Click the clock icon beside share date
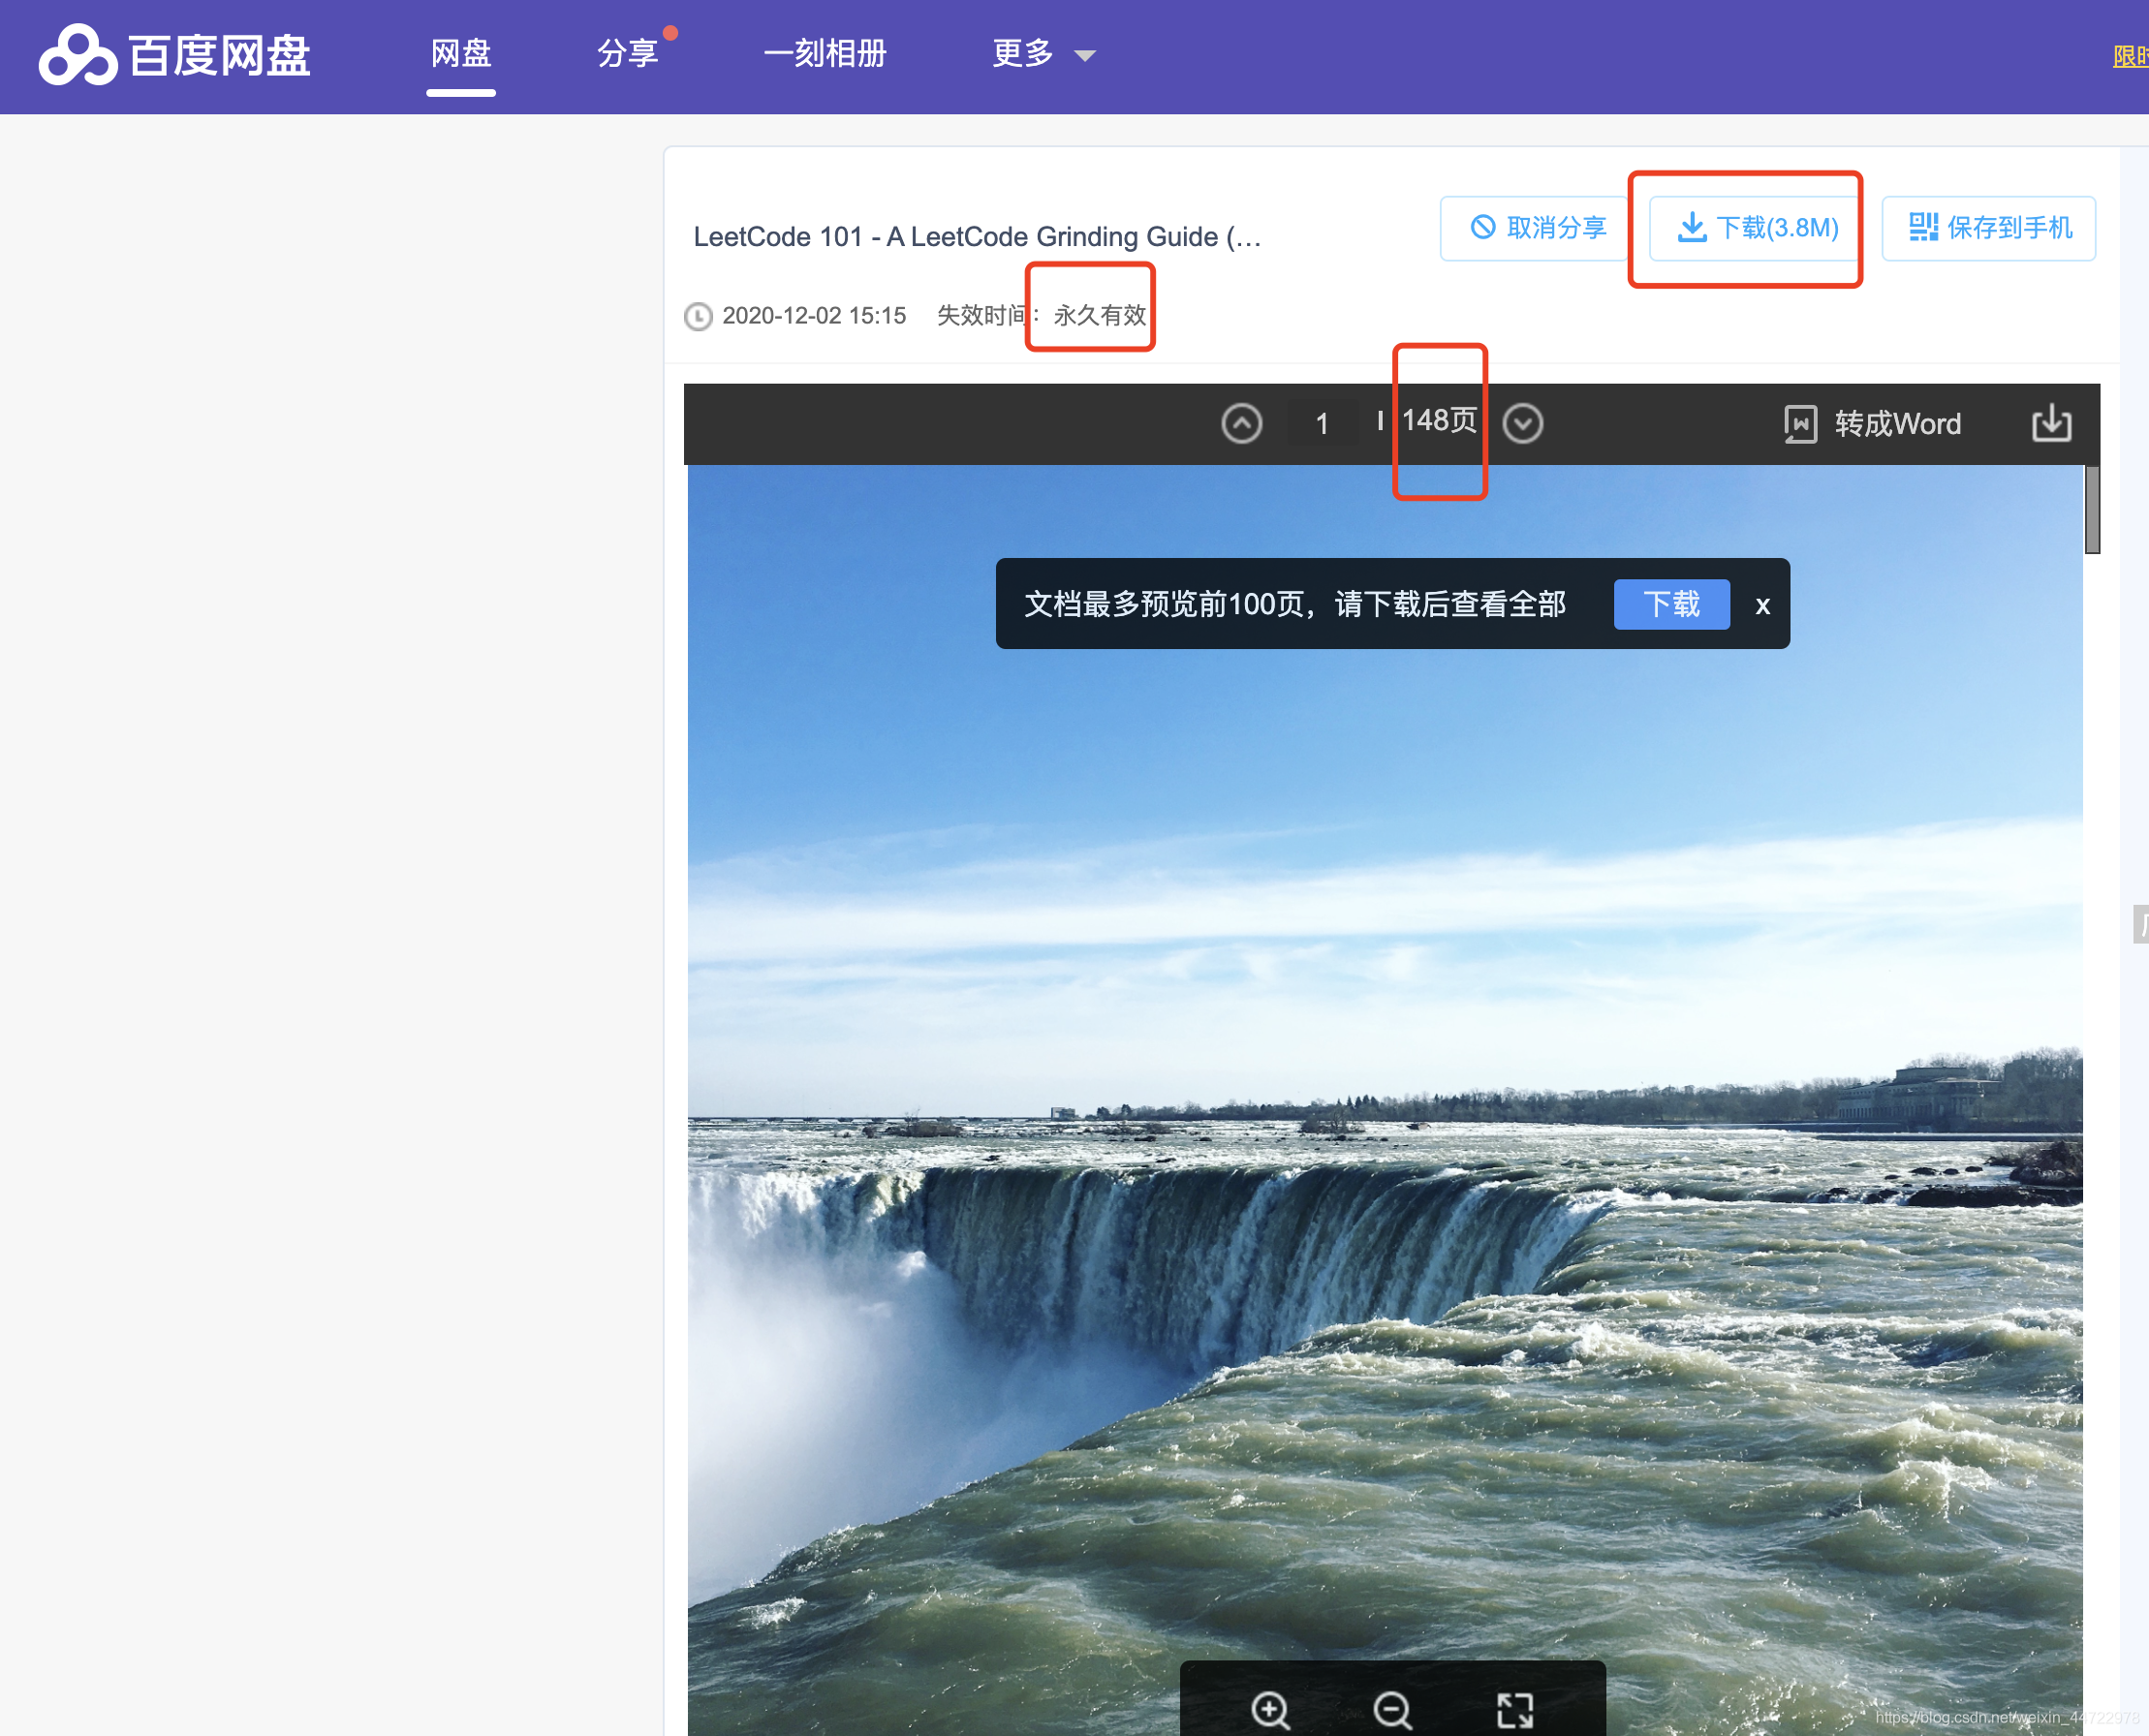 click(698, 317)
